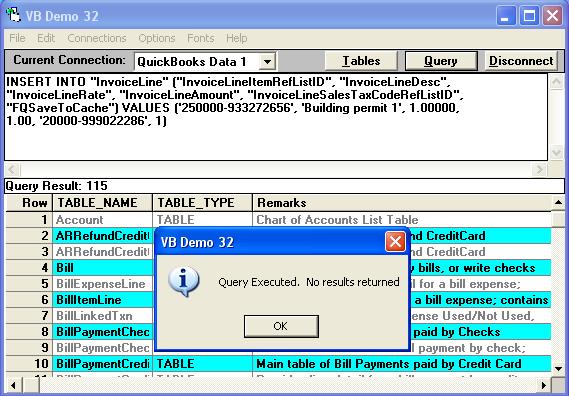Screen dimensions: 569x396
Task: Open the File menu
Action: [17, 38]
